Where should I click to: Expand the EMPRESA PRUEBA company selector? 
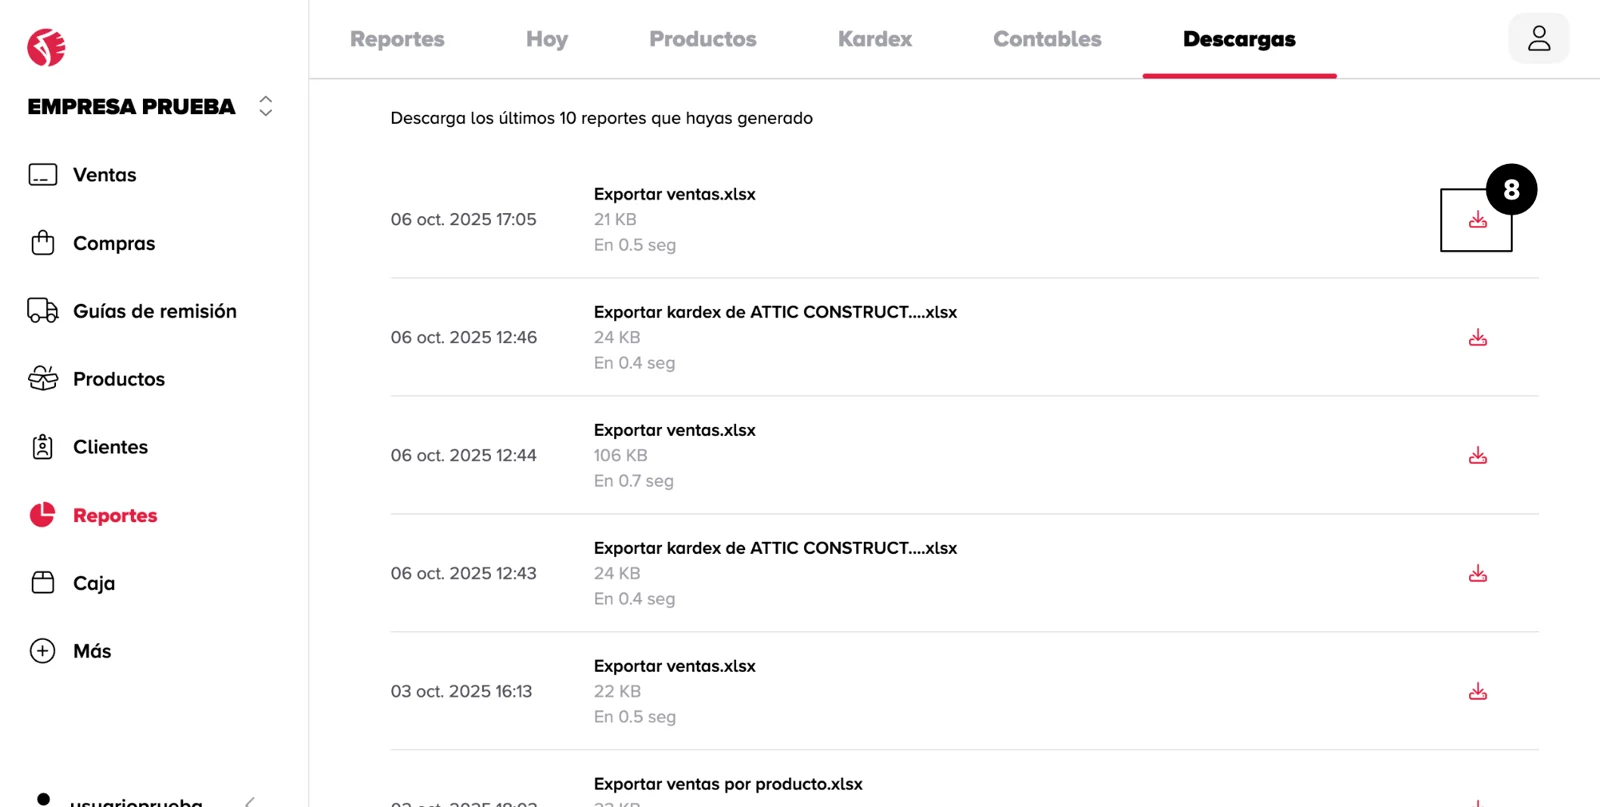coord(265,106)
